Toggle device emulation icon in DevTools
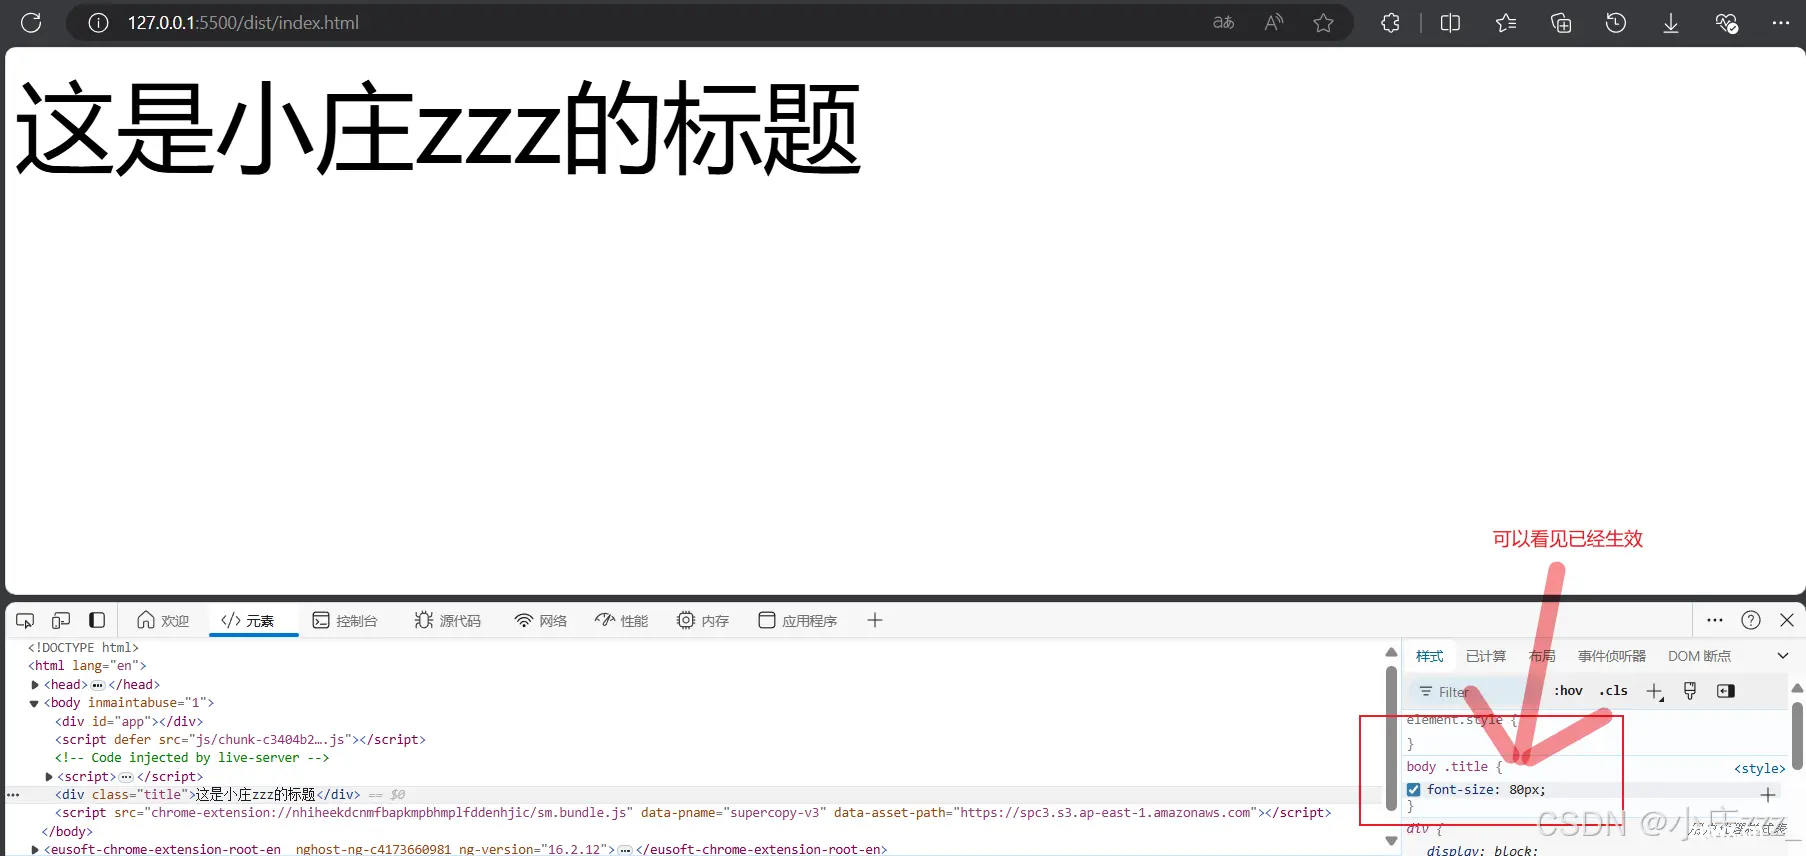 61,620
